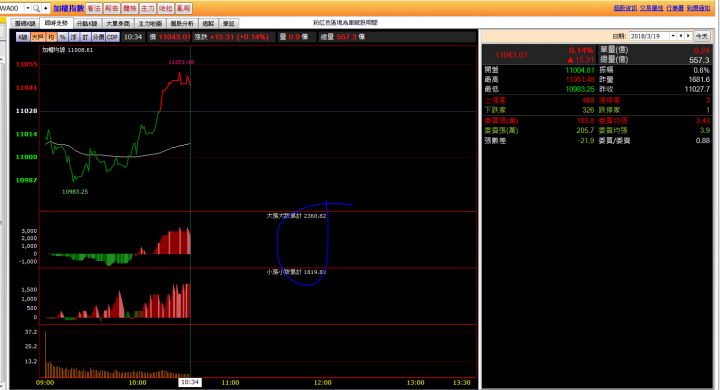
Task: Click the 主力 button
Action: (147, 8)
